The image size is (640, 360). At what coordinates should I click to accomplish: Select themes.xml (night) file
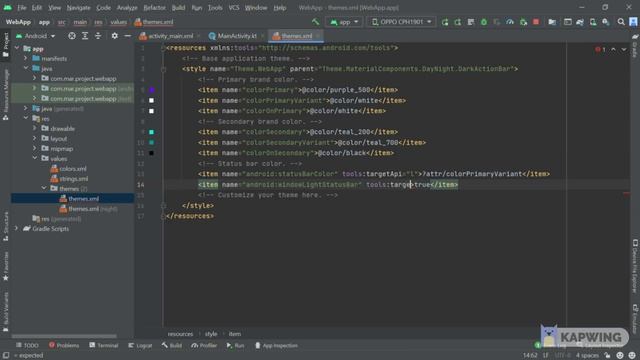89,209
